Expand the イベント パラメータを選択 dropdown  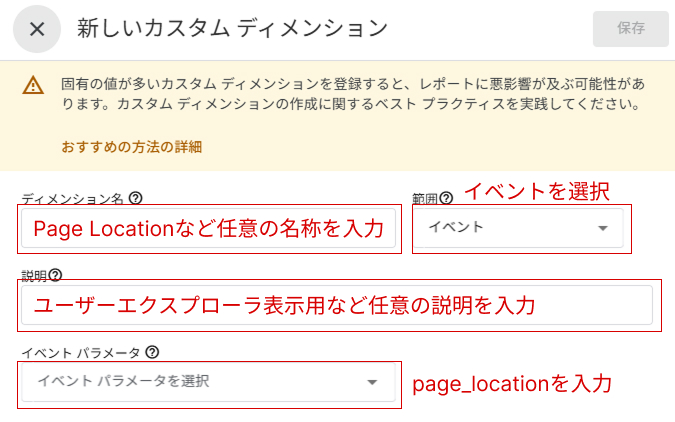[x=209, y=381]
